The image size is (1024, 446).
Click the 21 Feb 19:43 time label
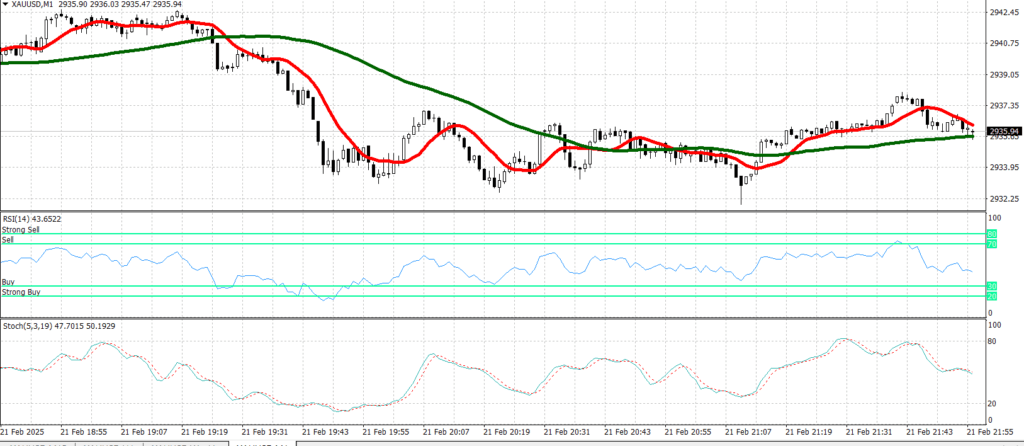[324, 432]
